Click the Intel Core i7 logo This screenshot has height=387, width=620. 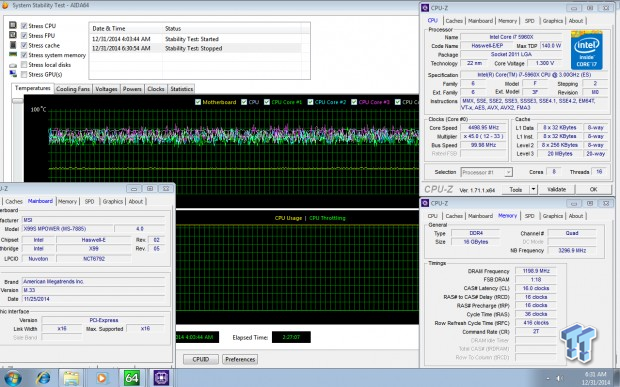pyautogui.click(x=586, y=51)
